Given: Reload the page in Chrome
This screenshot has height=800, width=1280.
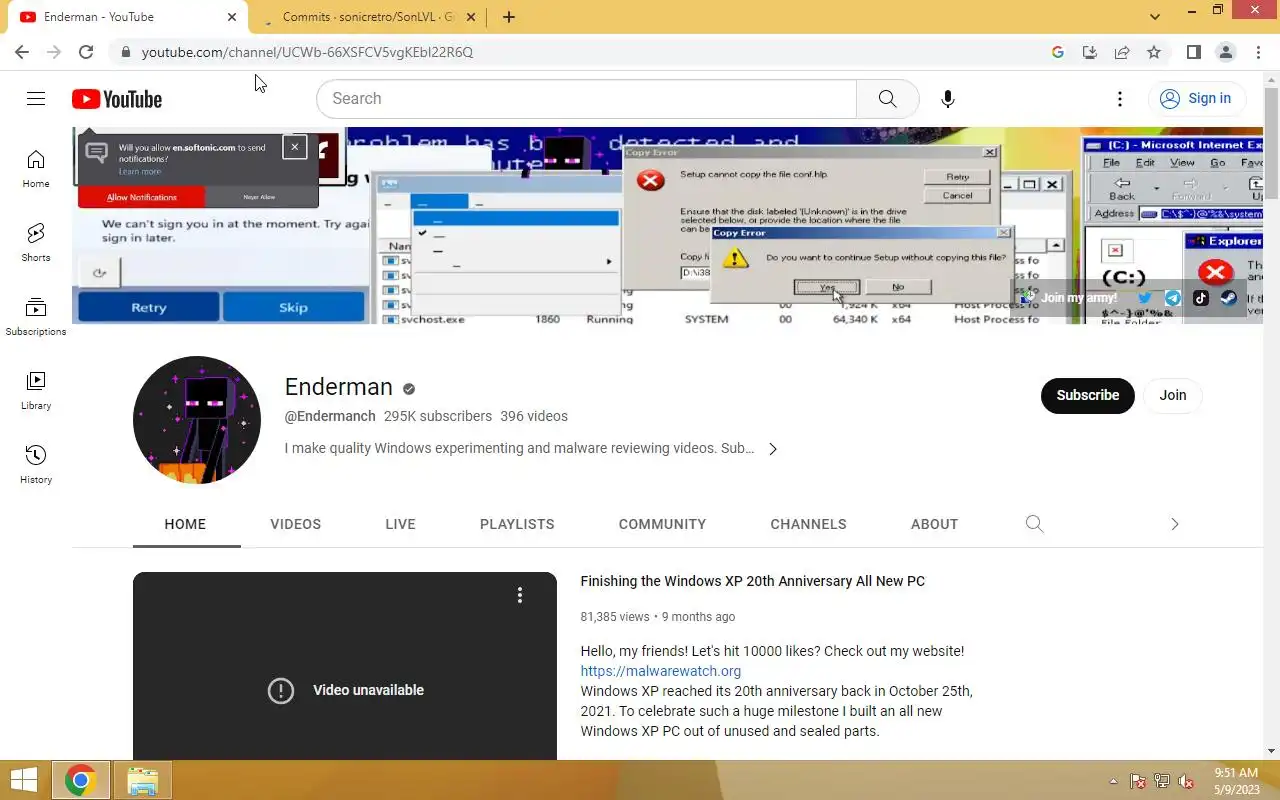Looking at the screenshot, I should point(86,52).
